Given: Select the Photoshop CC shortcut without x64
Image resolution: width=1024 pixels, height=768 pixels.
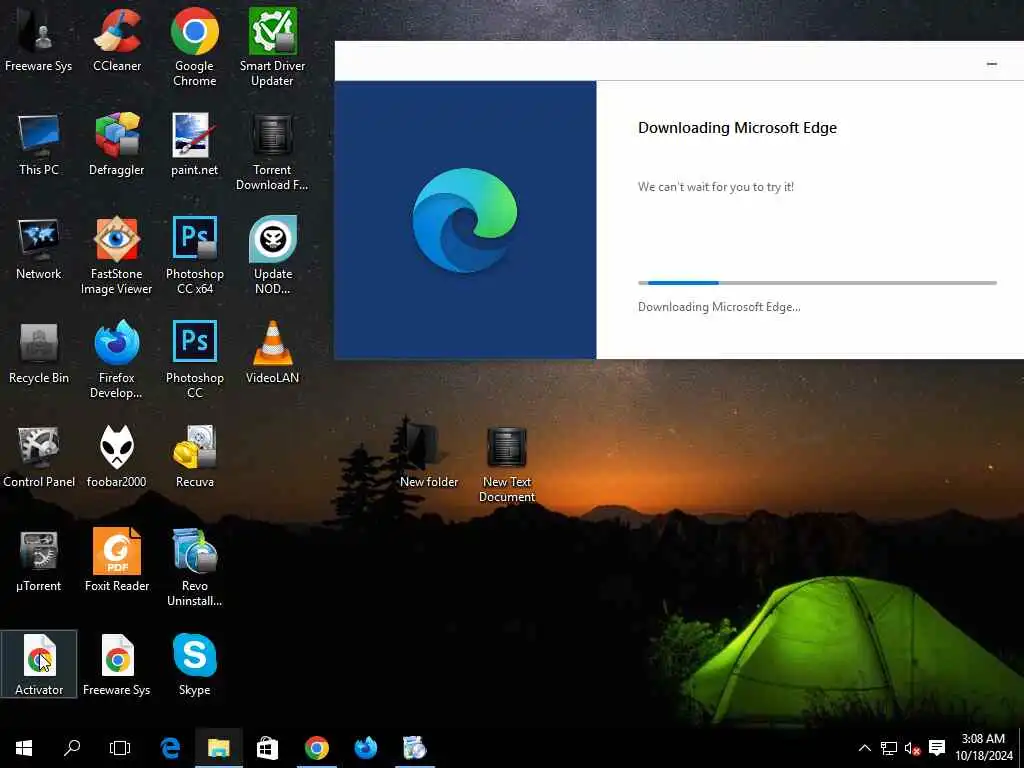Looking at the screenshot, I should [x=195, y=359].
